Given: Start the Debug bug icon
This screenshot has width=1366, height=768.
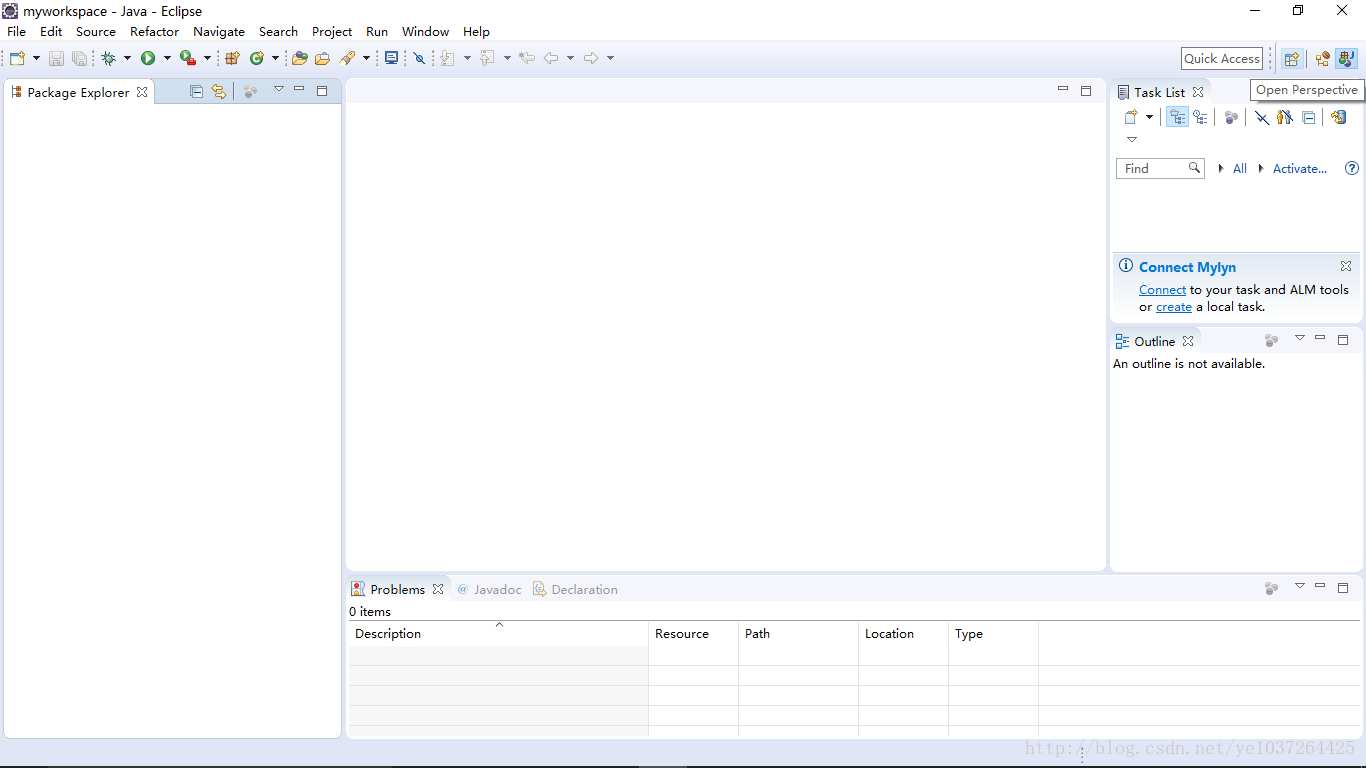Looking at the screenshot, I should click(109, 58).
